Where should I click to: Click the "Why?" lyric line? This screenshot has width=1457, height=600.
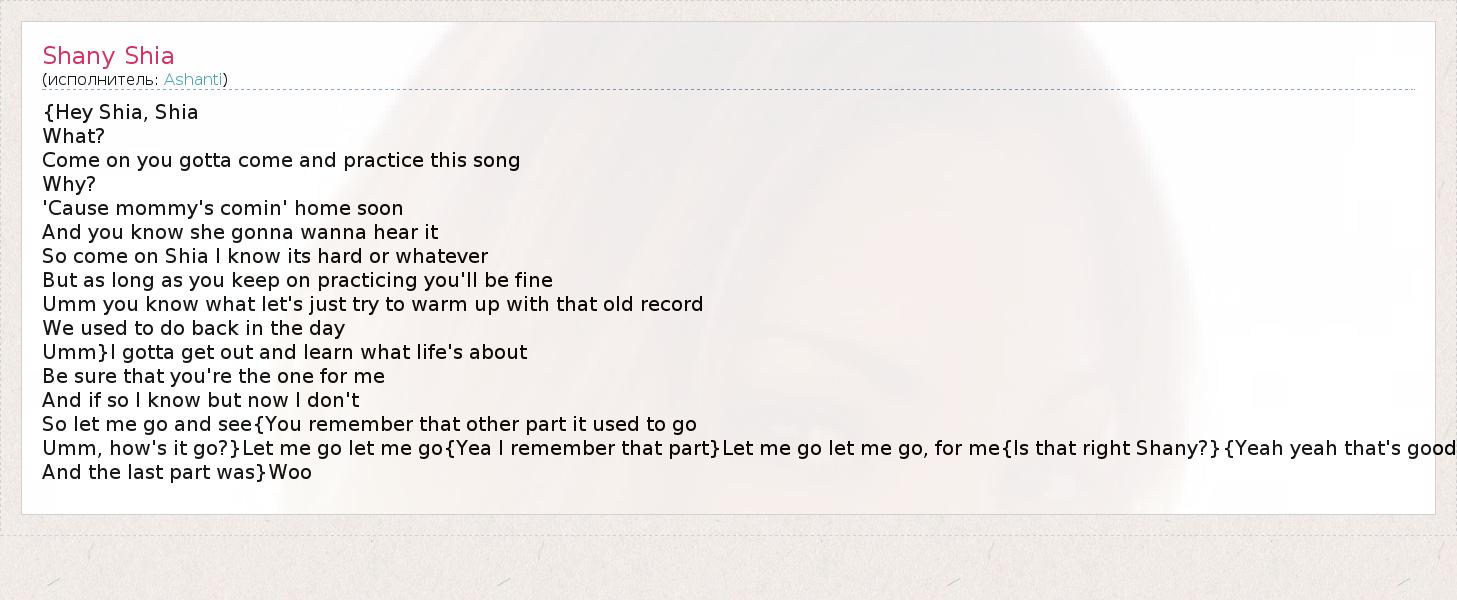[69, 184]
